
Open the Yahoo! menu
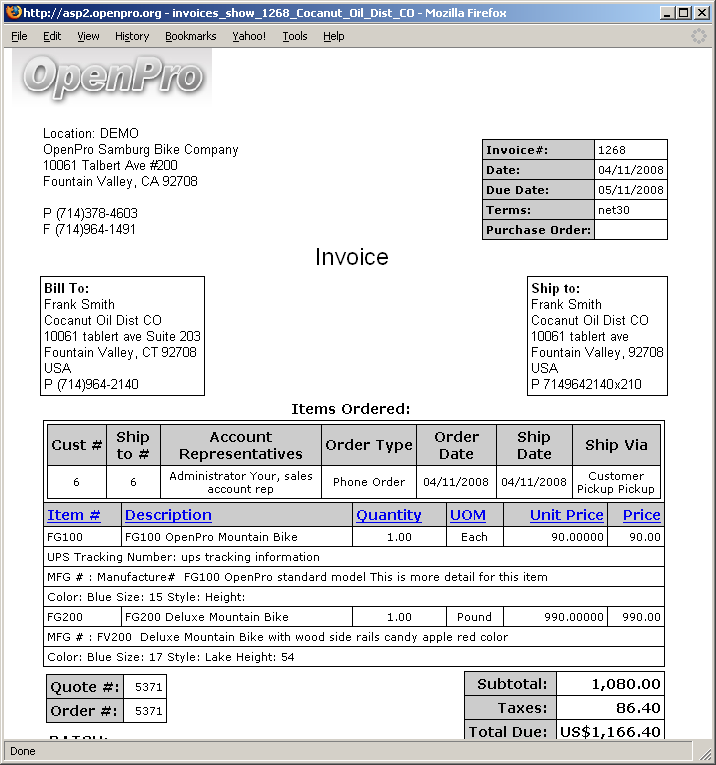pyautogui.click(x=249, y=36)
